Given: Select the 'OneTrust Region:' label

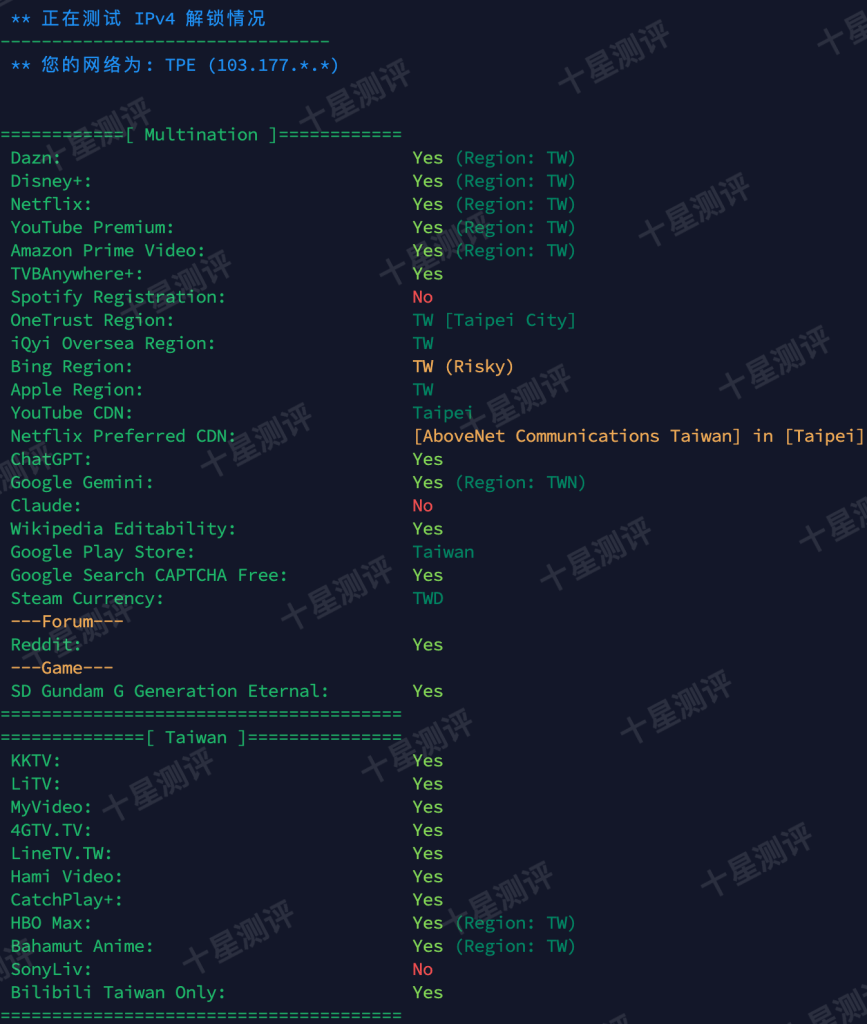Looking at the screenshot, I should 92,320.
